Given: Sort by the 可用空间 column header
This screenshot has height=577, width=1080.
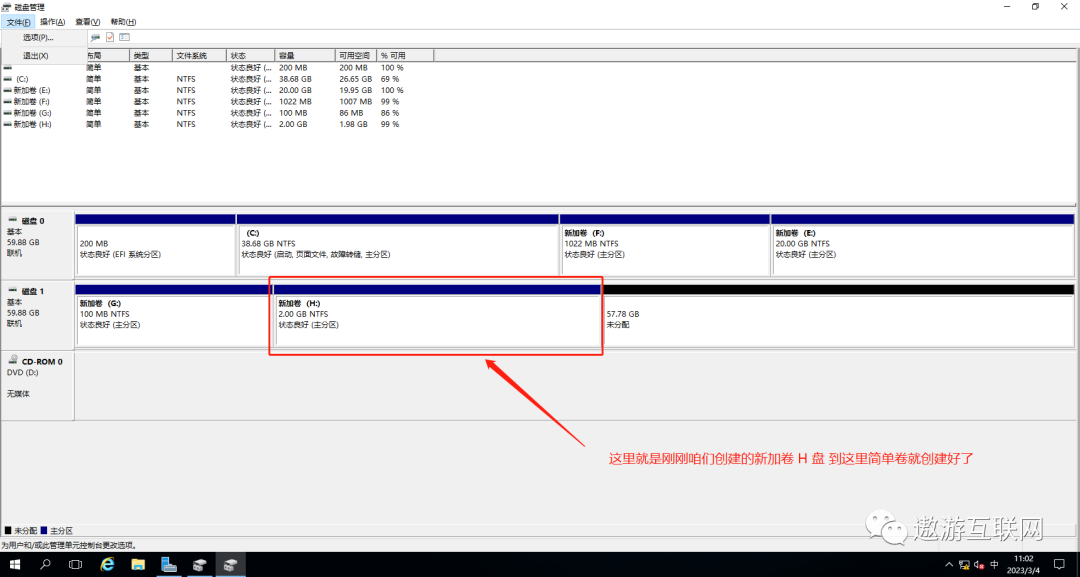Looking at the screenshot, I should point(356,55).
